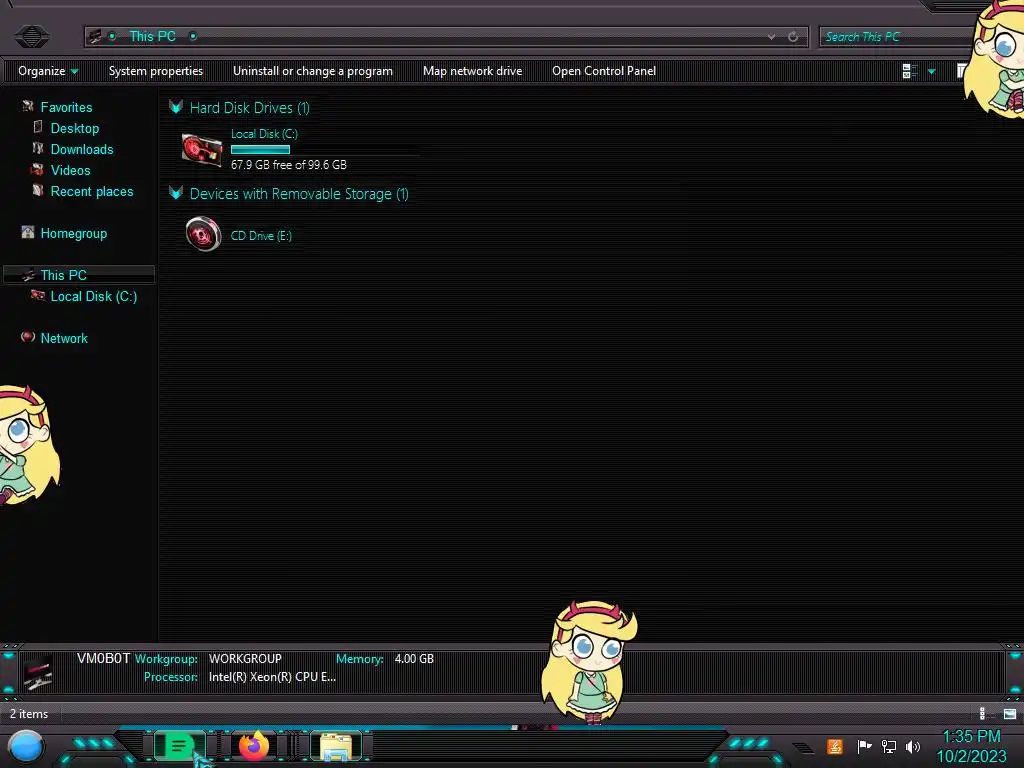Screen dimensions: 1024x768
Task: Open the address bar history dropdown arrow
Action: tap(771, 37)
